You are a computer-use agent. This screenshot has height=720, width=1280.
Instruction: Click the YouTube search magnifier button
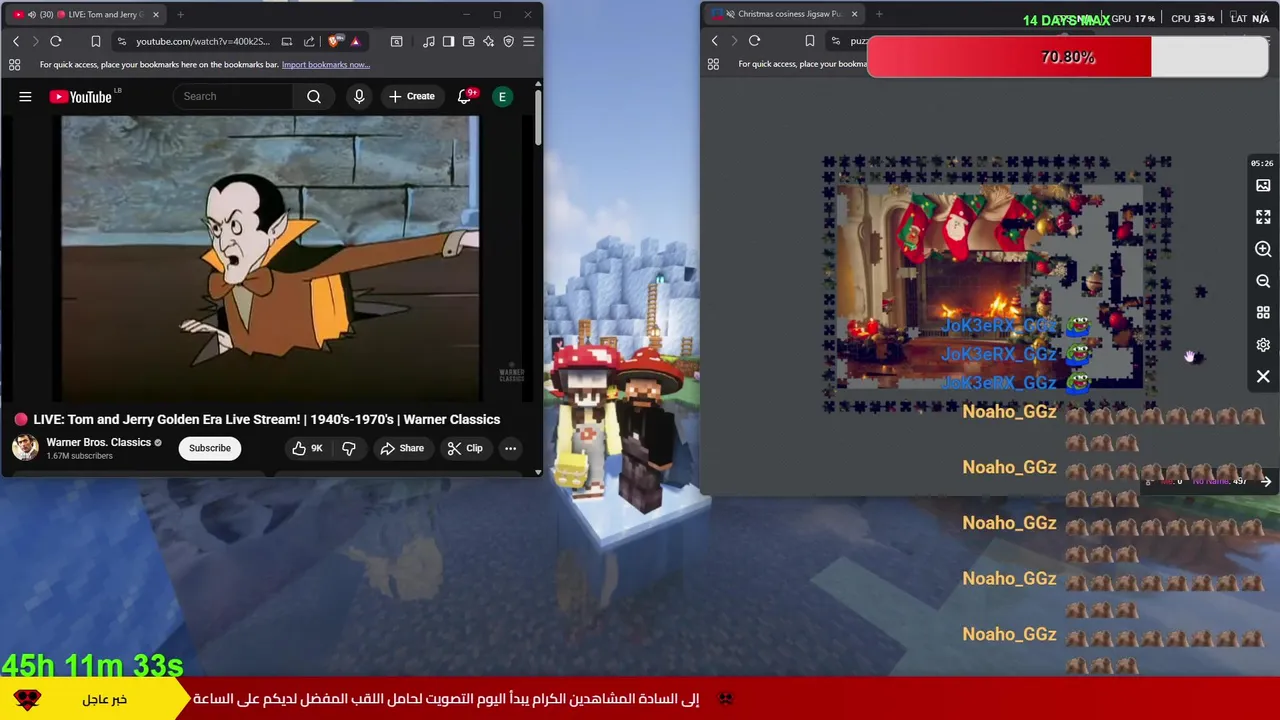coord(314,97)
